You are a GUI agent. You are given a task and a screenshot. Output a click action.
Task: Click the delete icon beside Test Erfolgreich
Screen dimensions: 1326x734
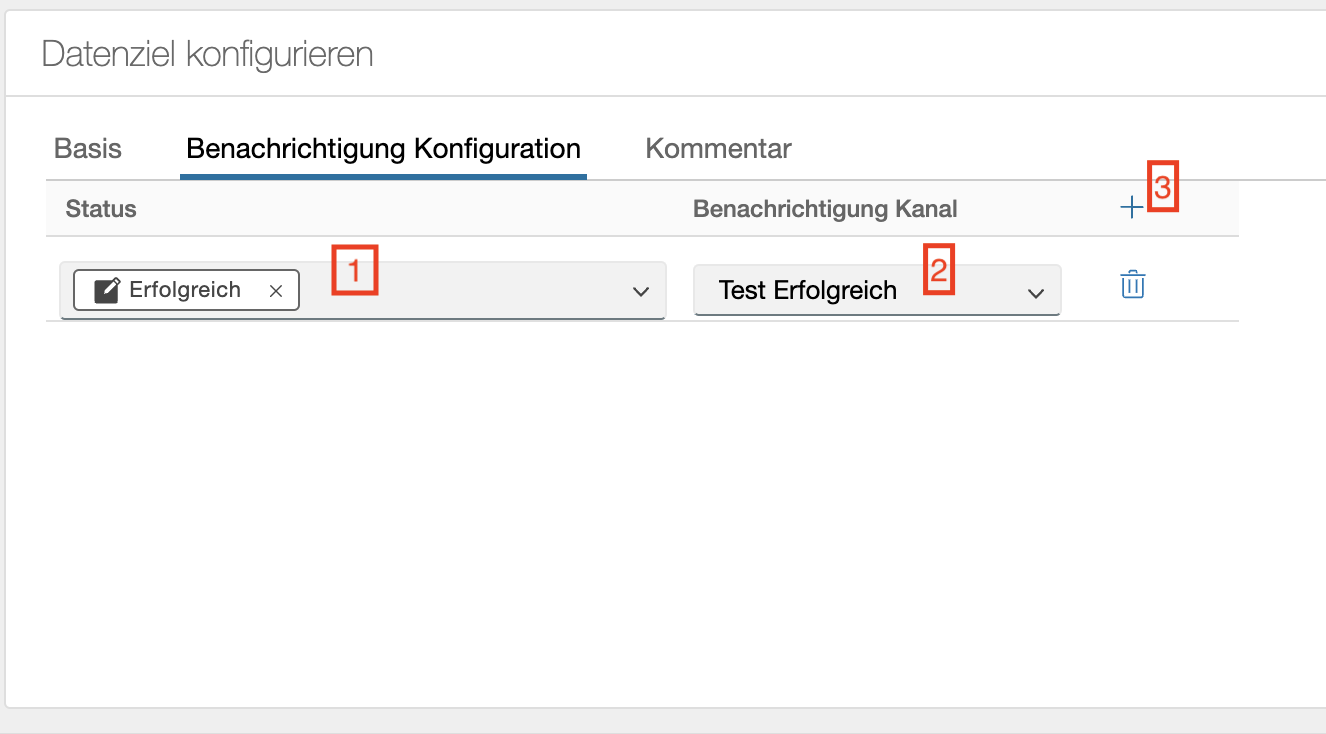[x=1132, y=285]
